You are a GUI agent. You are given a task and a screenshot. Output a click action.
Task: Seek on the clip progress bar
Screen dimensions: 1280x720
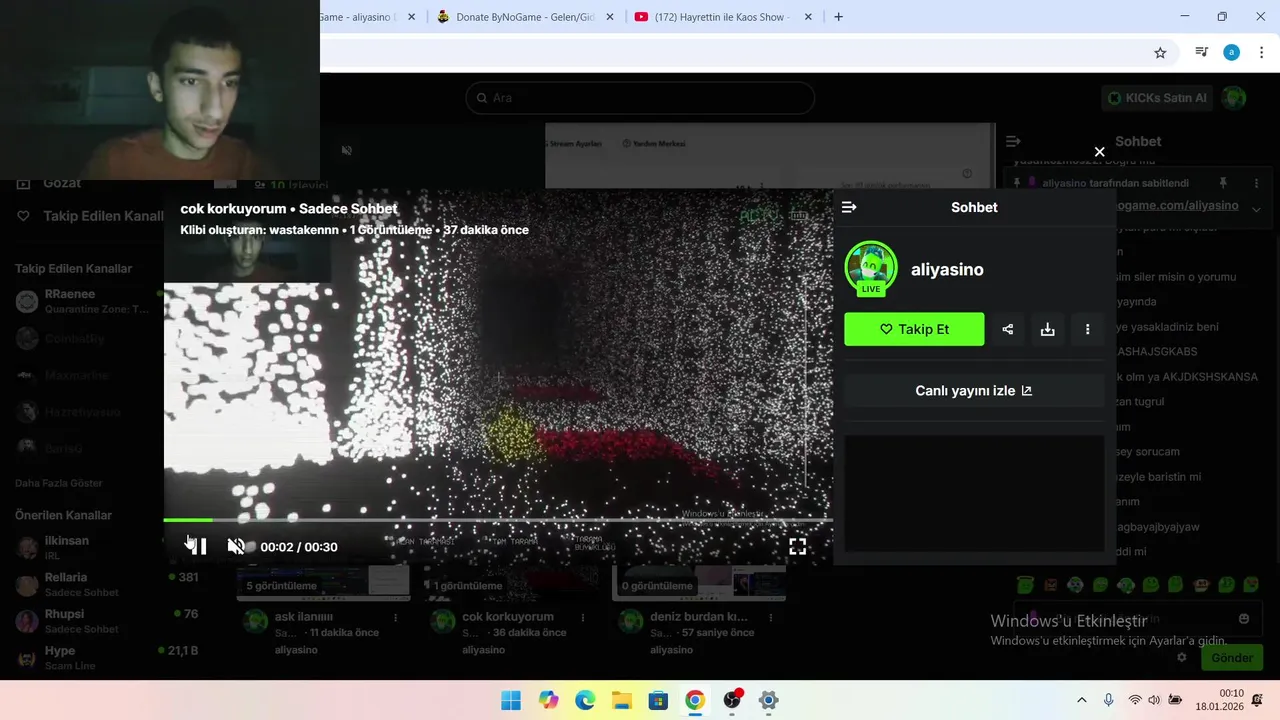tap(498, 520)
